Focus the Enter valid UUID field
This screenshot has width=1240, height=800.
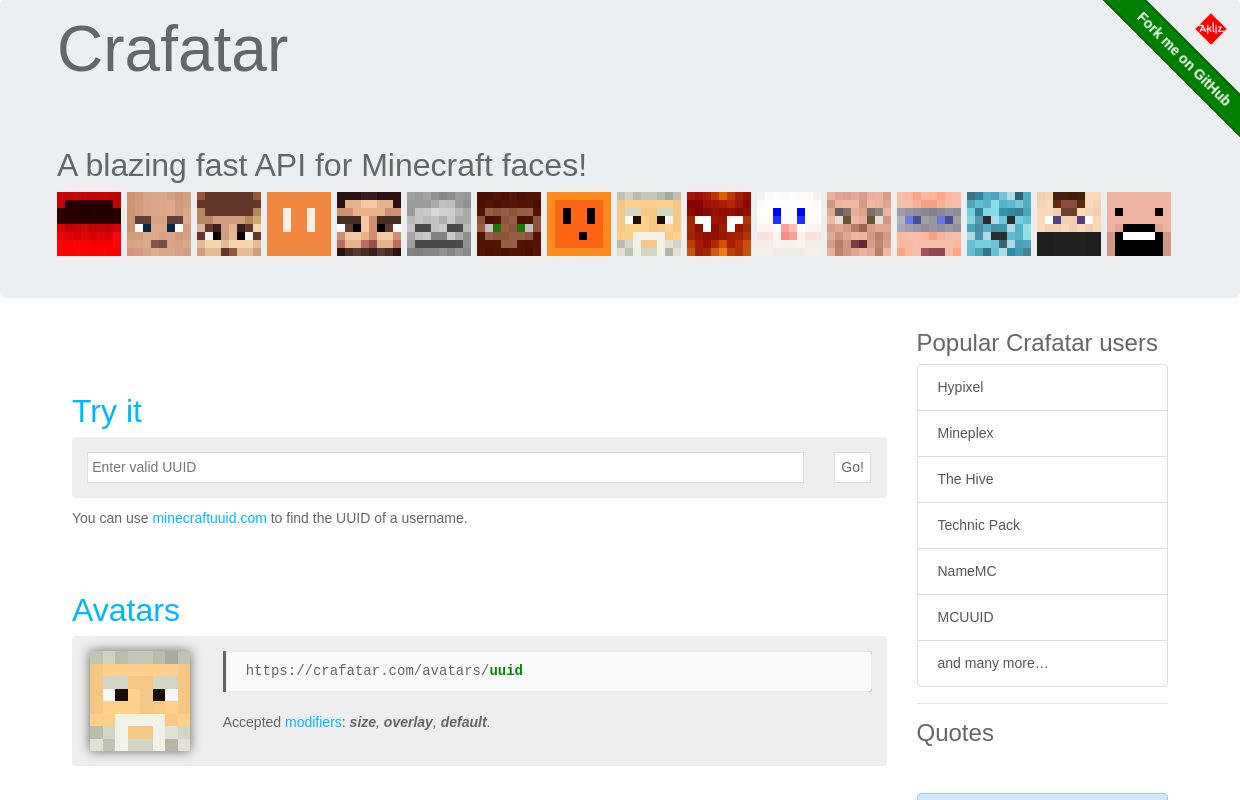[x=445, y=467]
